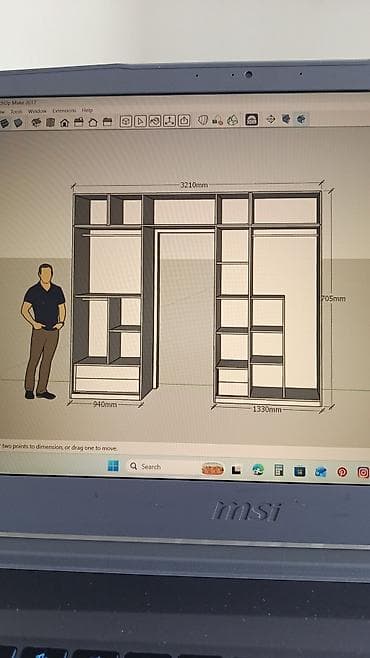Click the boxed up-arrow share icon
Image resolution: width=370 pixels, height=658 pixels.
[184, 120]
